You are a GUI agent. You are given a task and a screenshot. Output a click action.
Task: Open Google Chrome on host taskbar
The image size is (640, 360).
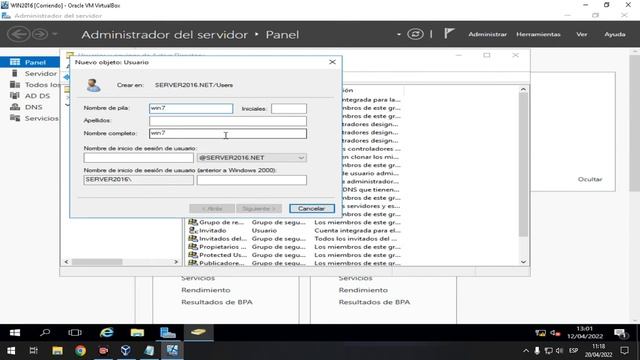80,351
